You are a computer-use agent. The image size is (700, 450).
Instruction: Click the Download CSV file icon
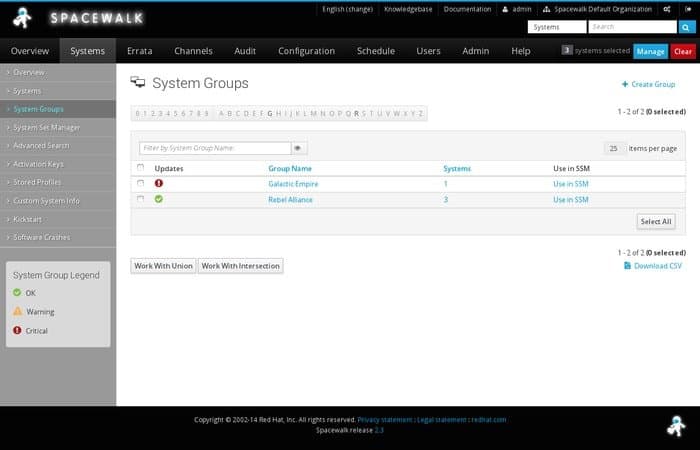pyautogui.click(x=627, y=266)
